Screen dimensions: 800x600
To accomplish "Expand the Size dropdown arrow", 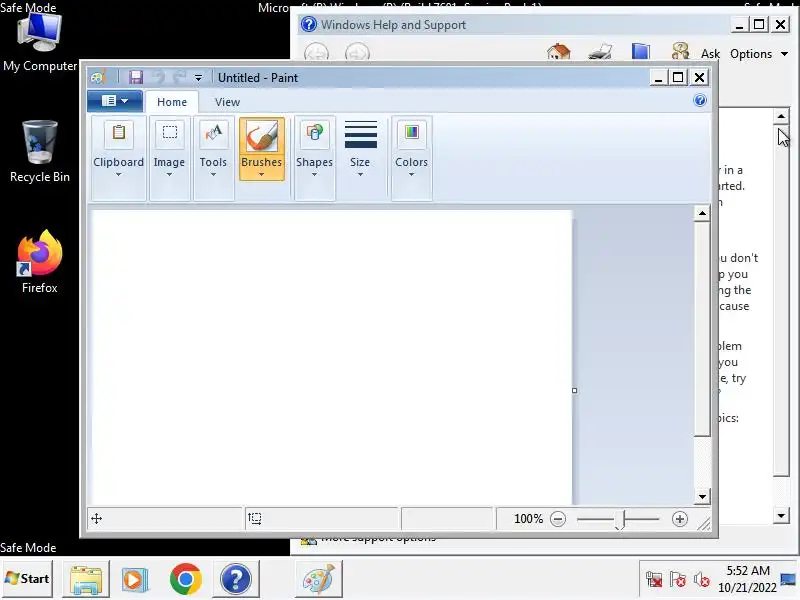I will pos(360,174).
